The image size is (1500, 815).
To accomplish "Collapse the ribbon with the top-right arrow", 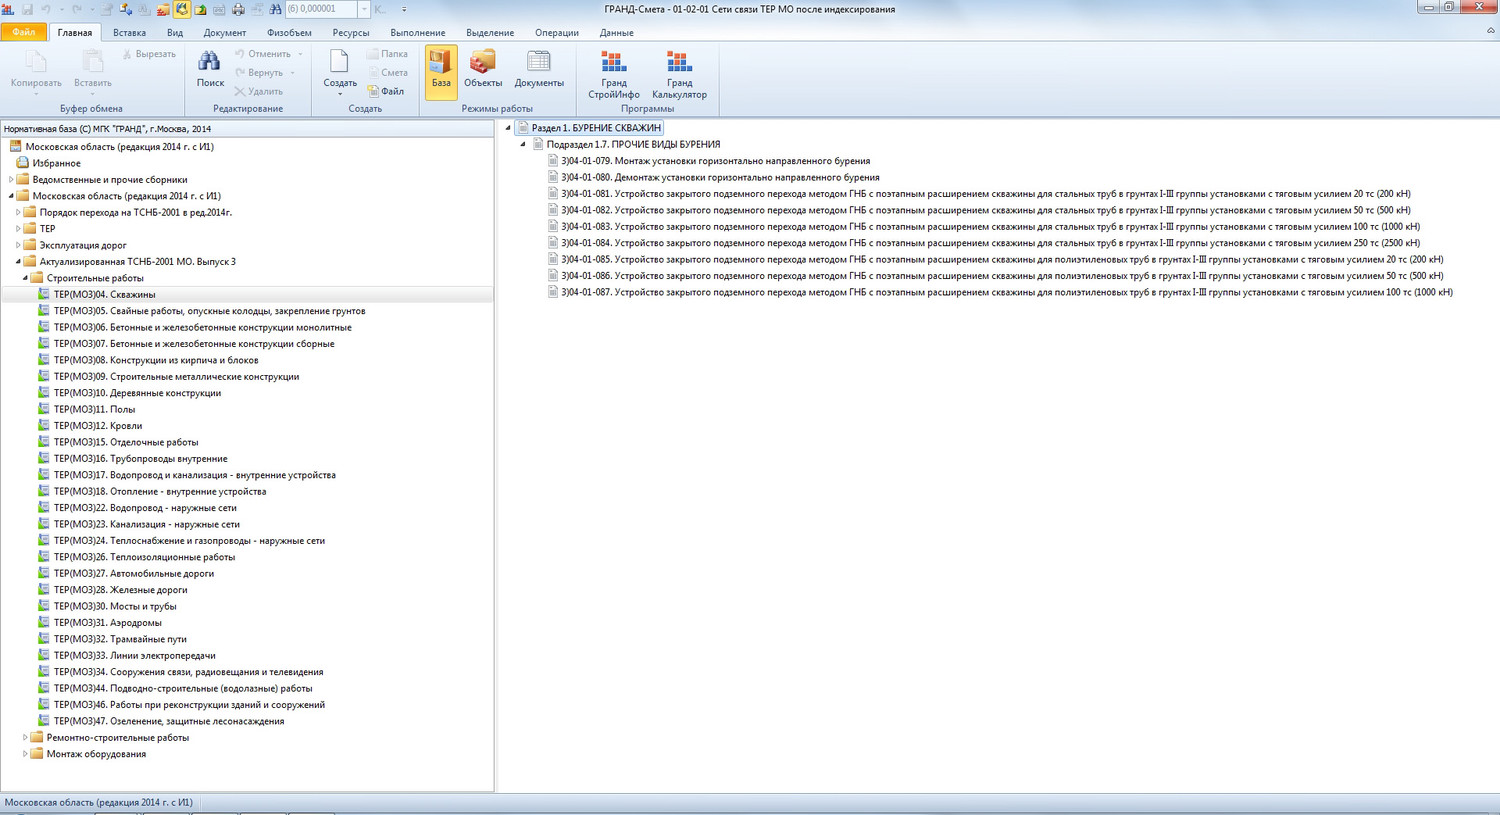I will point(1490,31).
